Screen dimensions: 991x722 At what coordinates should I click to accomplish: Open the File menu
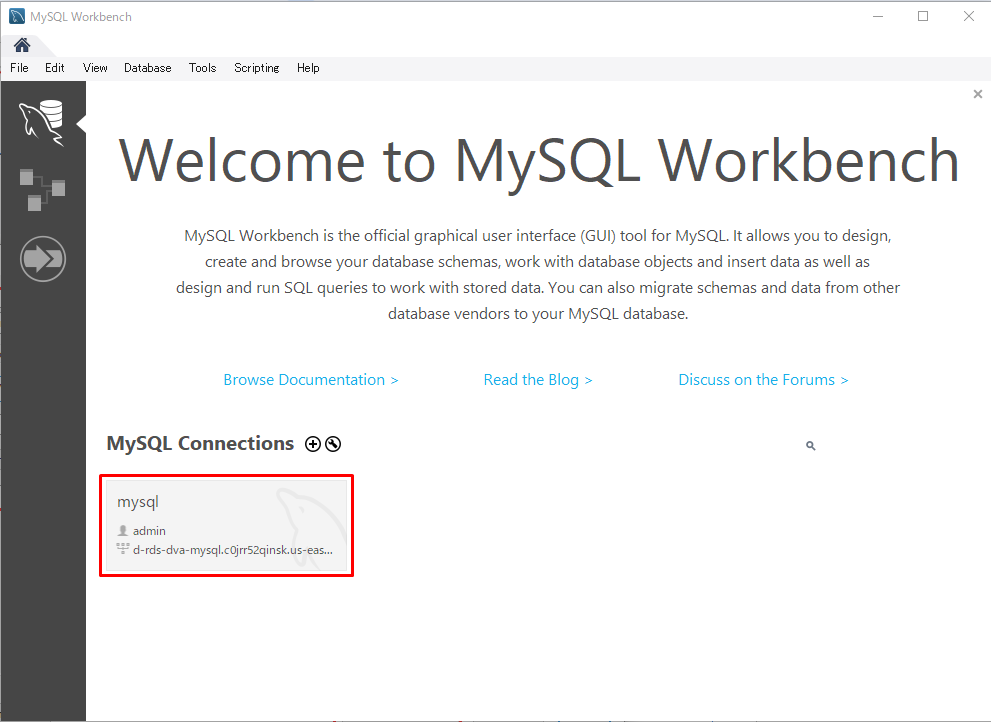pos(19,68)
